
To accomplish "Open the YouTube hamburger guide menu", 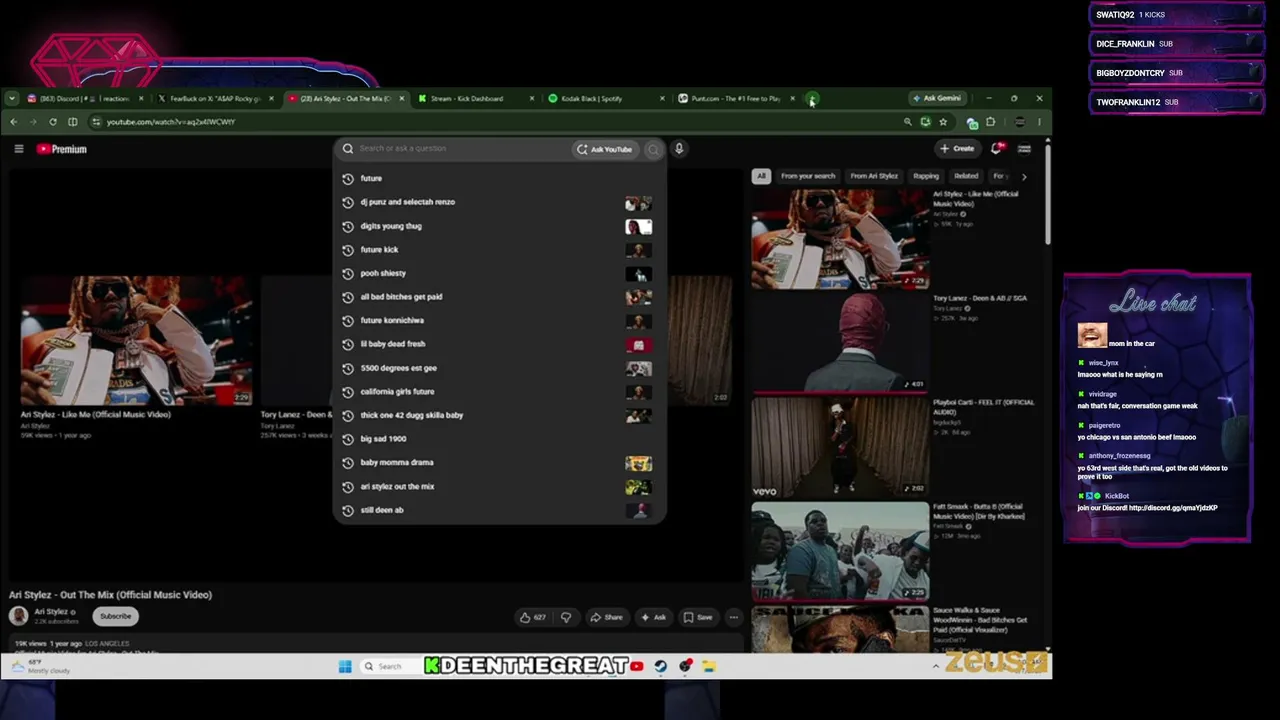I will click(x=19, y=149).
